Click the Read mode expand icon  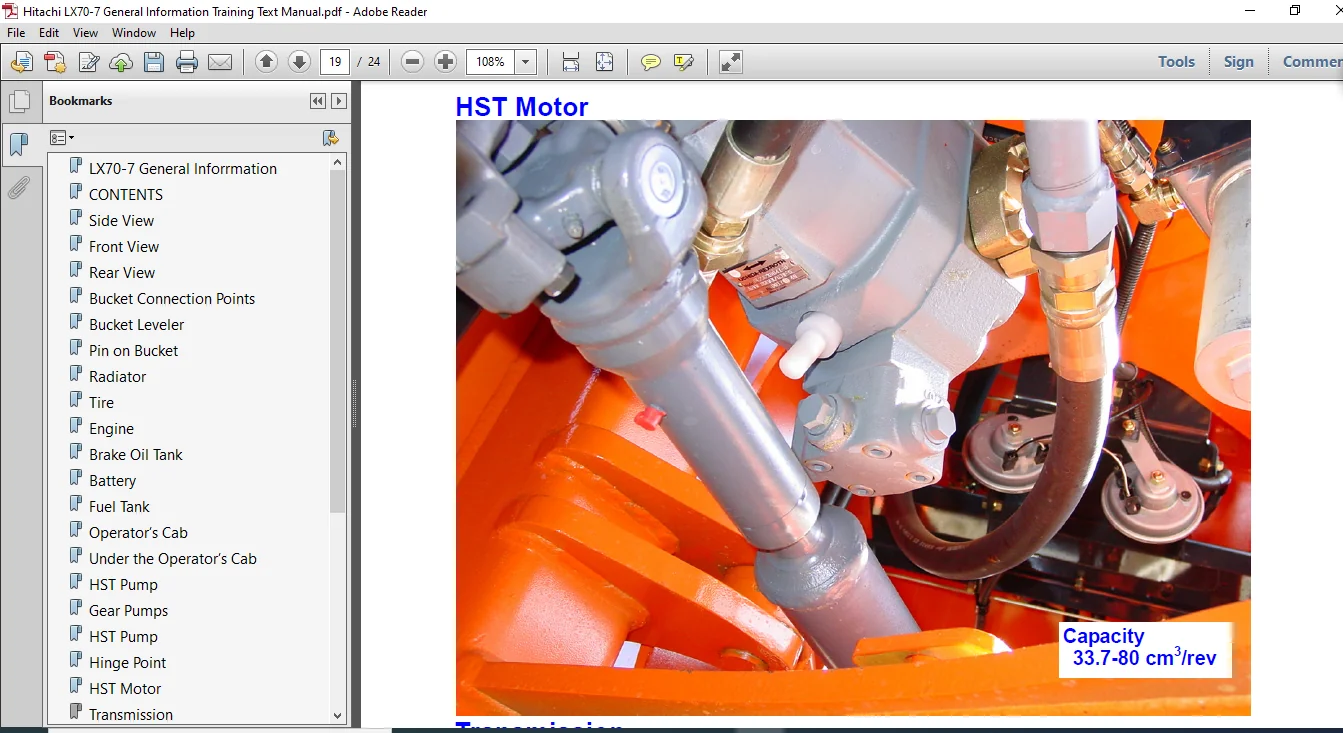pos(731,62)
